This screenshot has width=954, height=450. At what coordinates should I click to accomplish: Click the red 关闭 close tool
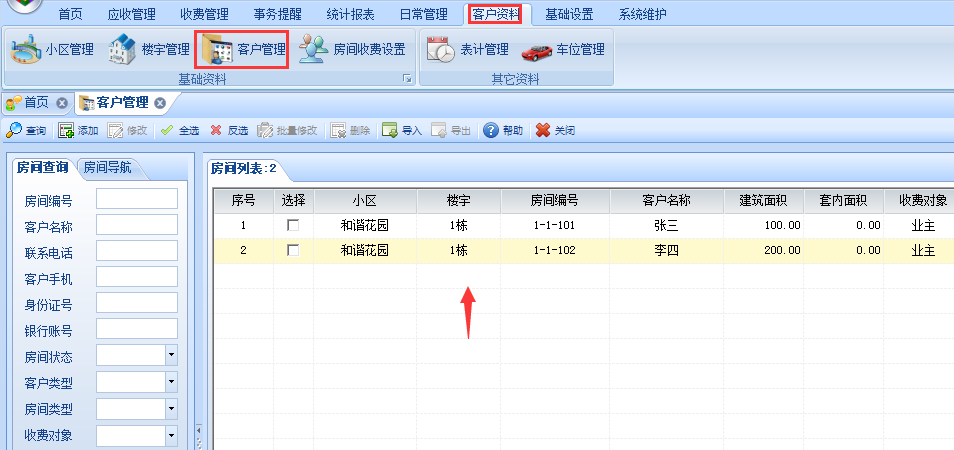coord(555,130)
